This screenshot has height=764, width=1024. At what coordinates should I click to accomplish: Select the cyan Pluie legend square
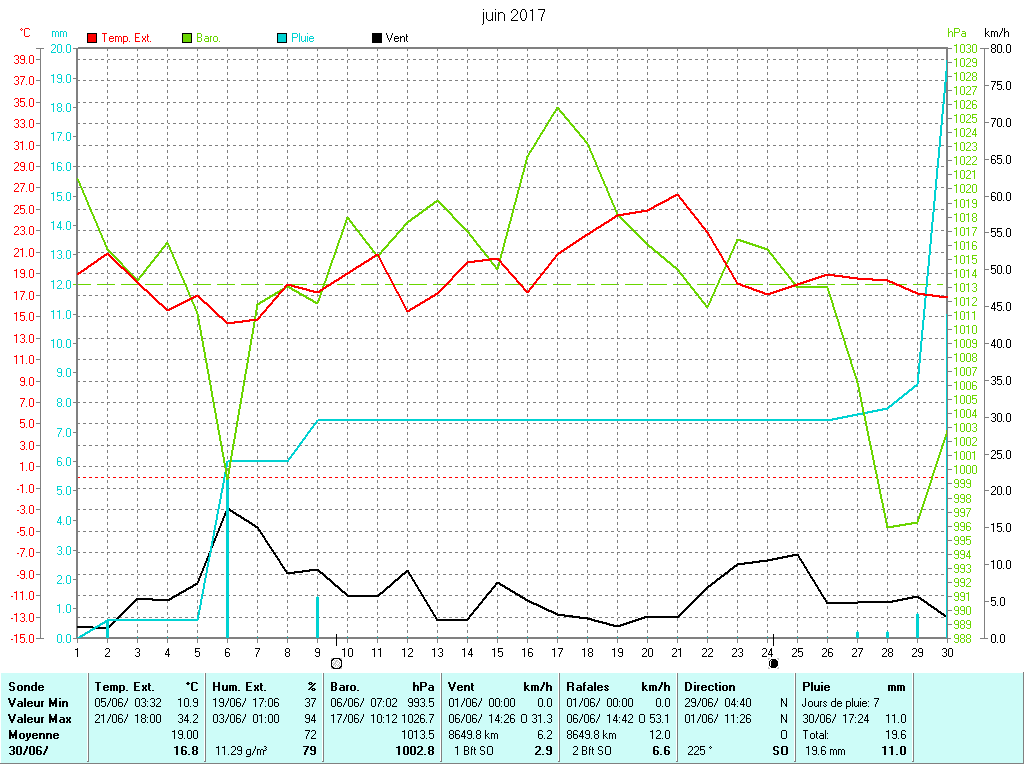[281, 38]
